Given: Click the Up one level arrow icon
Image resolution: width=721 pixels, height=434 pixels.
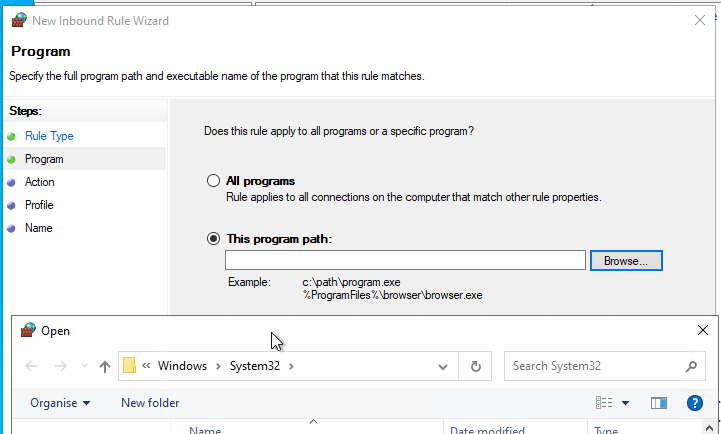Looking at the screenshot, I should coord(105,366).
